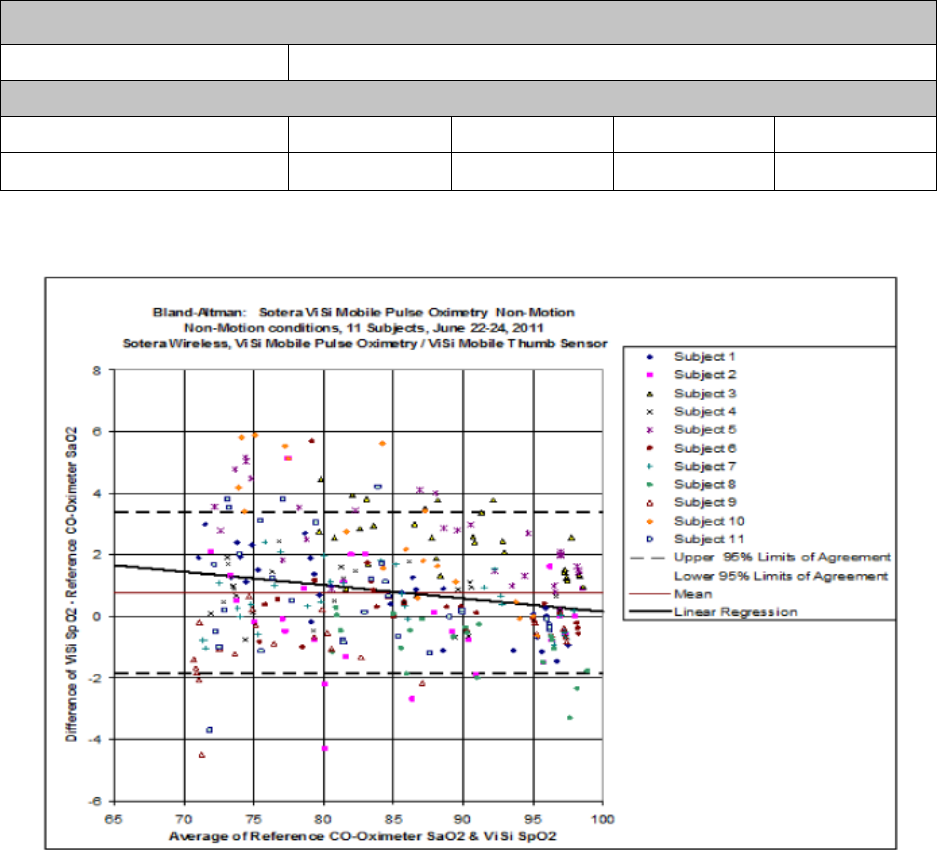Click 'Subject 4' legend label

(705, 411)
